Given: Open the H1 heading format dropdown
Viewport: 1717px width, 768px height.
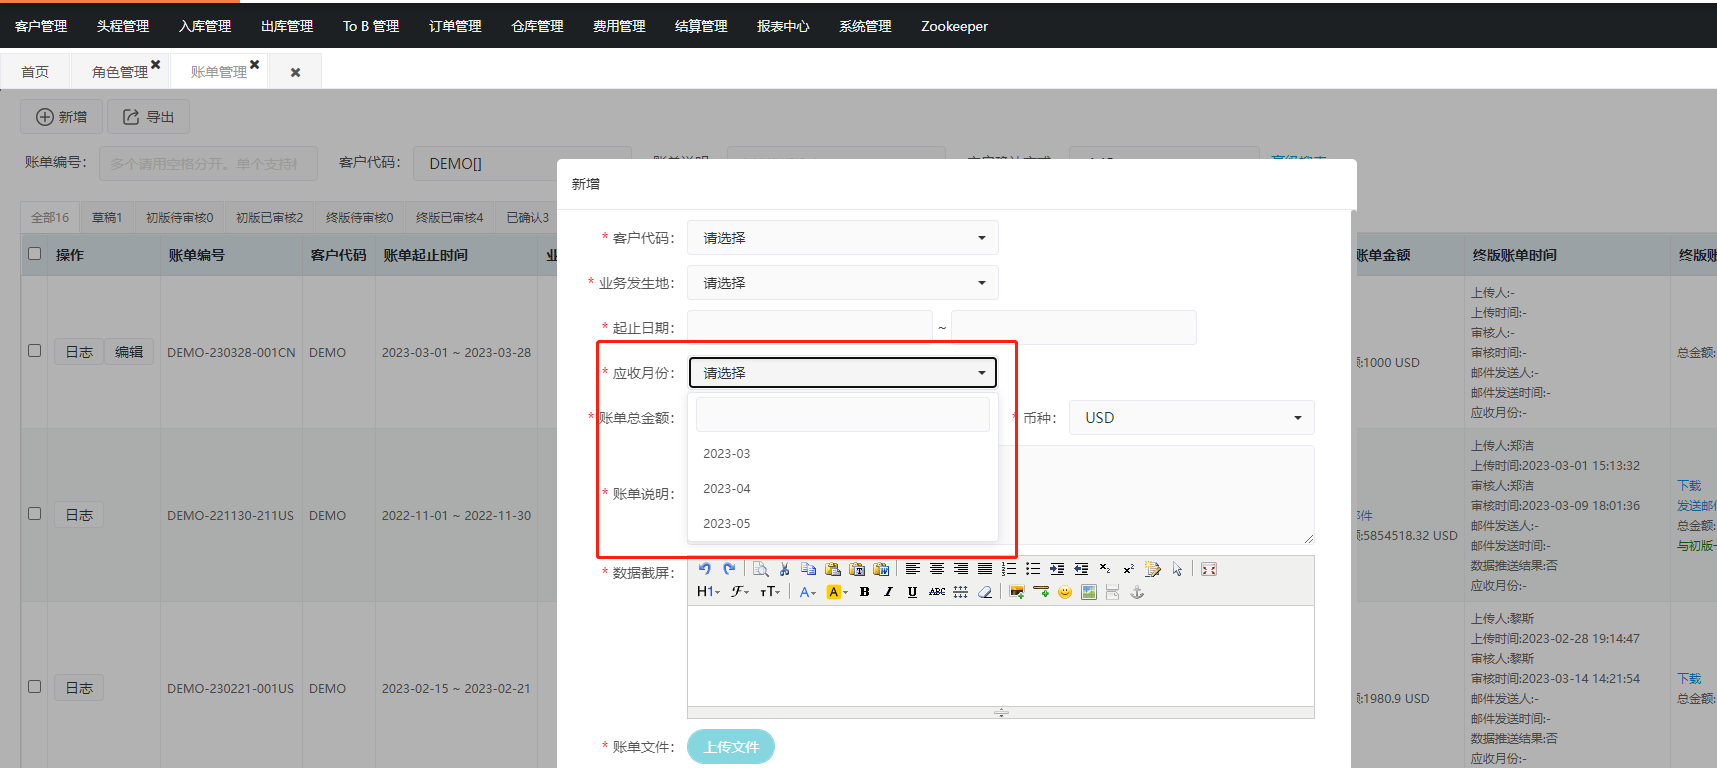Looking at the screenshot, I should click(708, 592).
